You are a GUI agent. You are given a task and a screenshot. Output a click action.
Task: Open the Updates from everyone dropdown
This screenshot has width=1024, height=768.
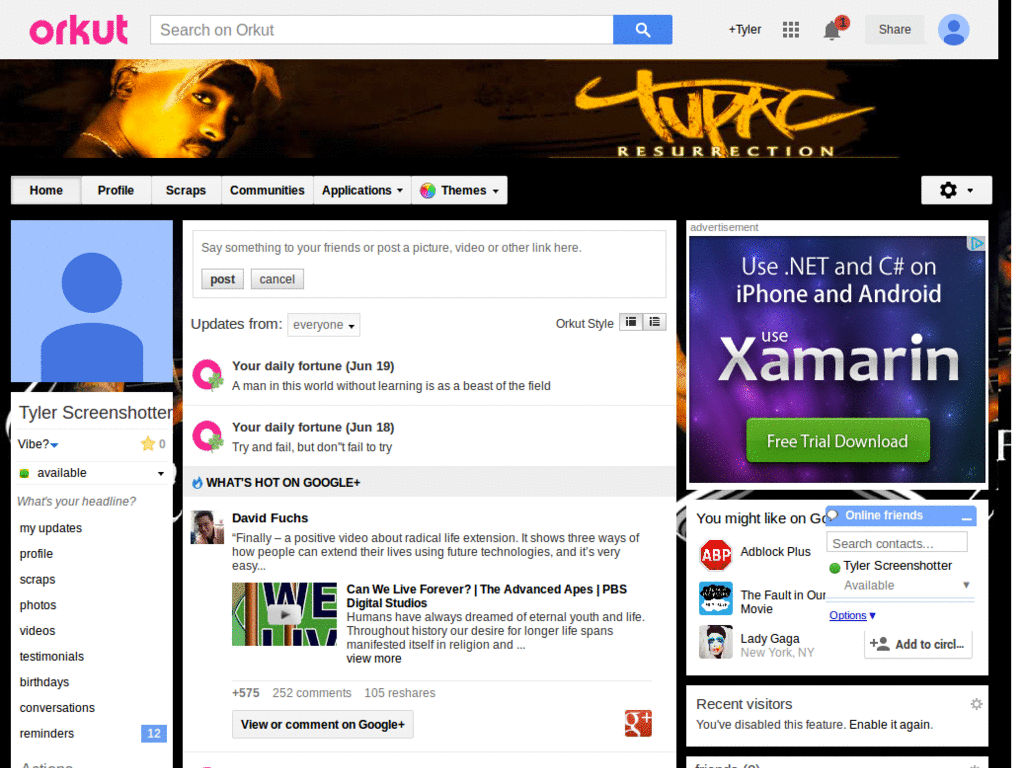323,325
